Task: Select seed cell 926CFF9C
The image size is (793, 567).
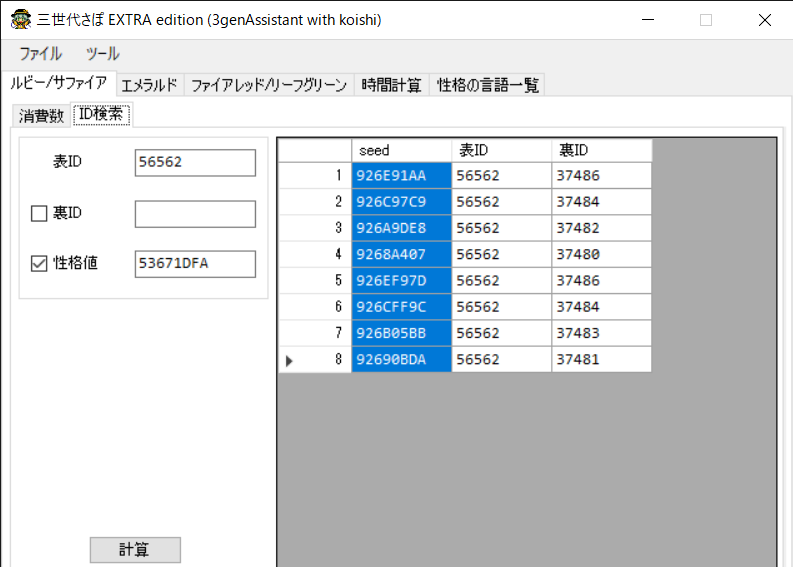Action: pyautogui.click(x=402, y=307)
